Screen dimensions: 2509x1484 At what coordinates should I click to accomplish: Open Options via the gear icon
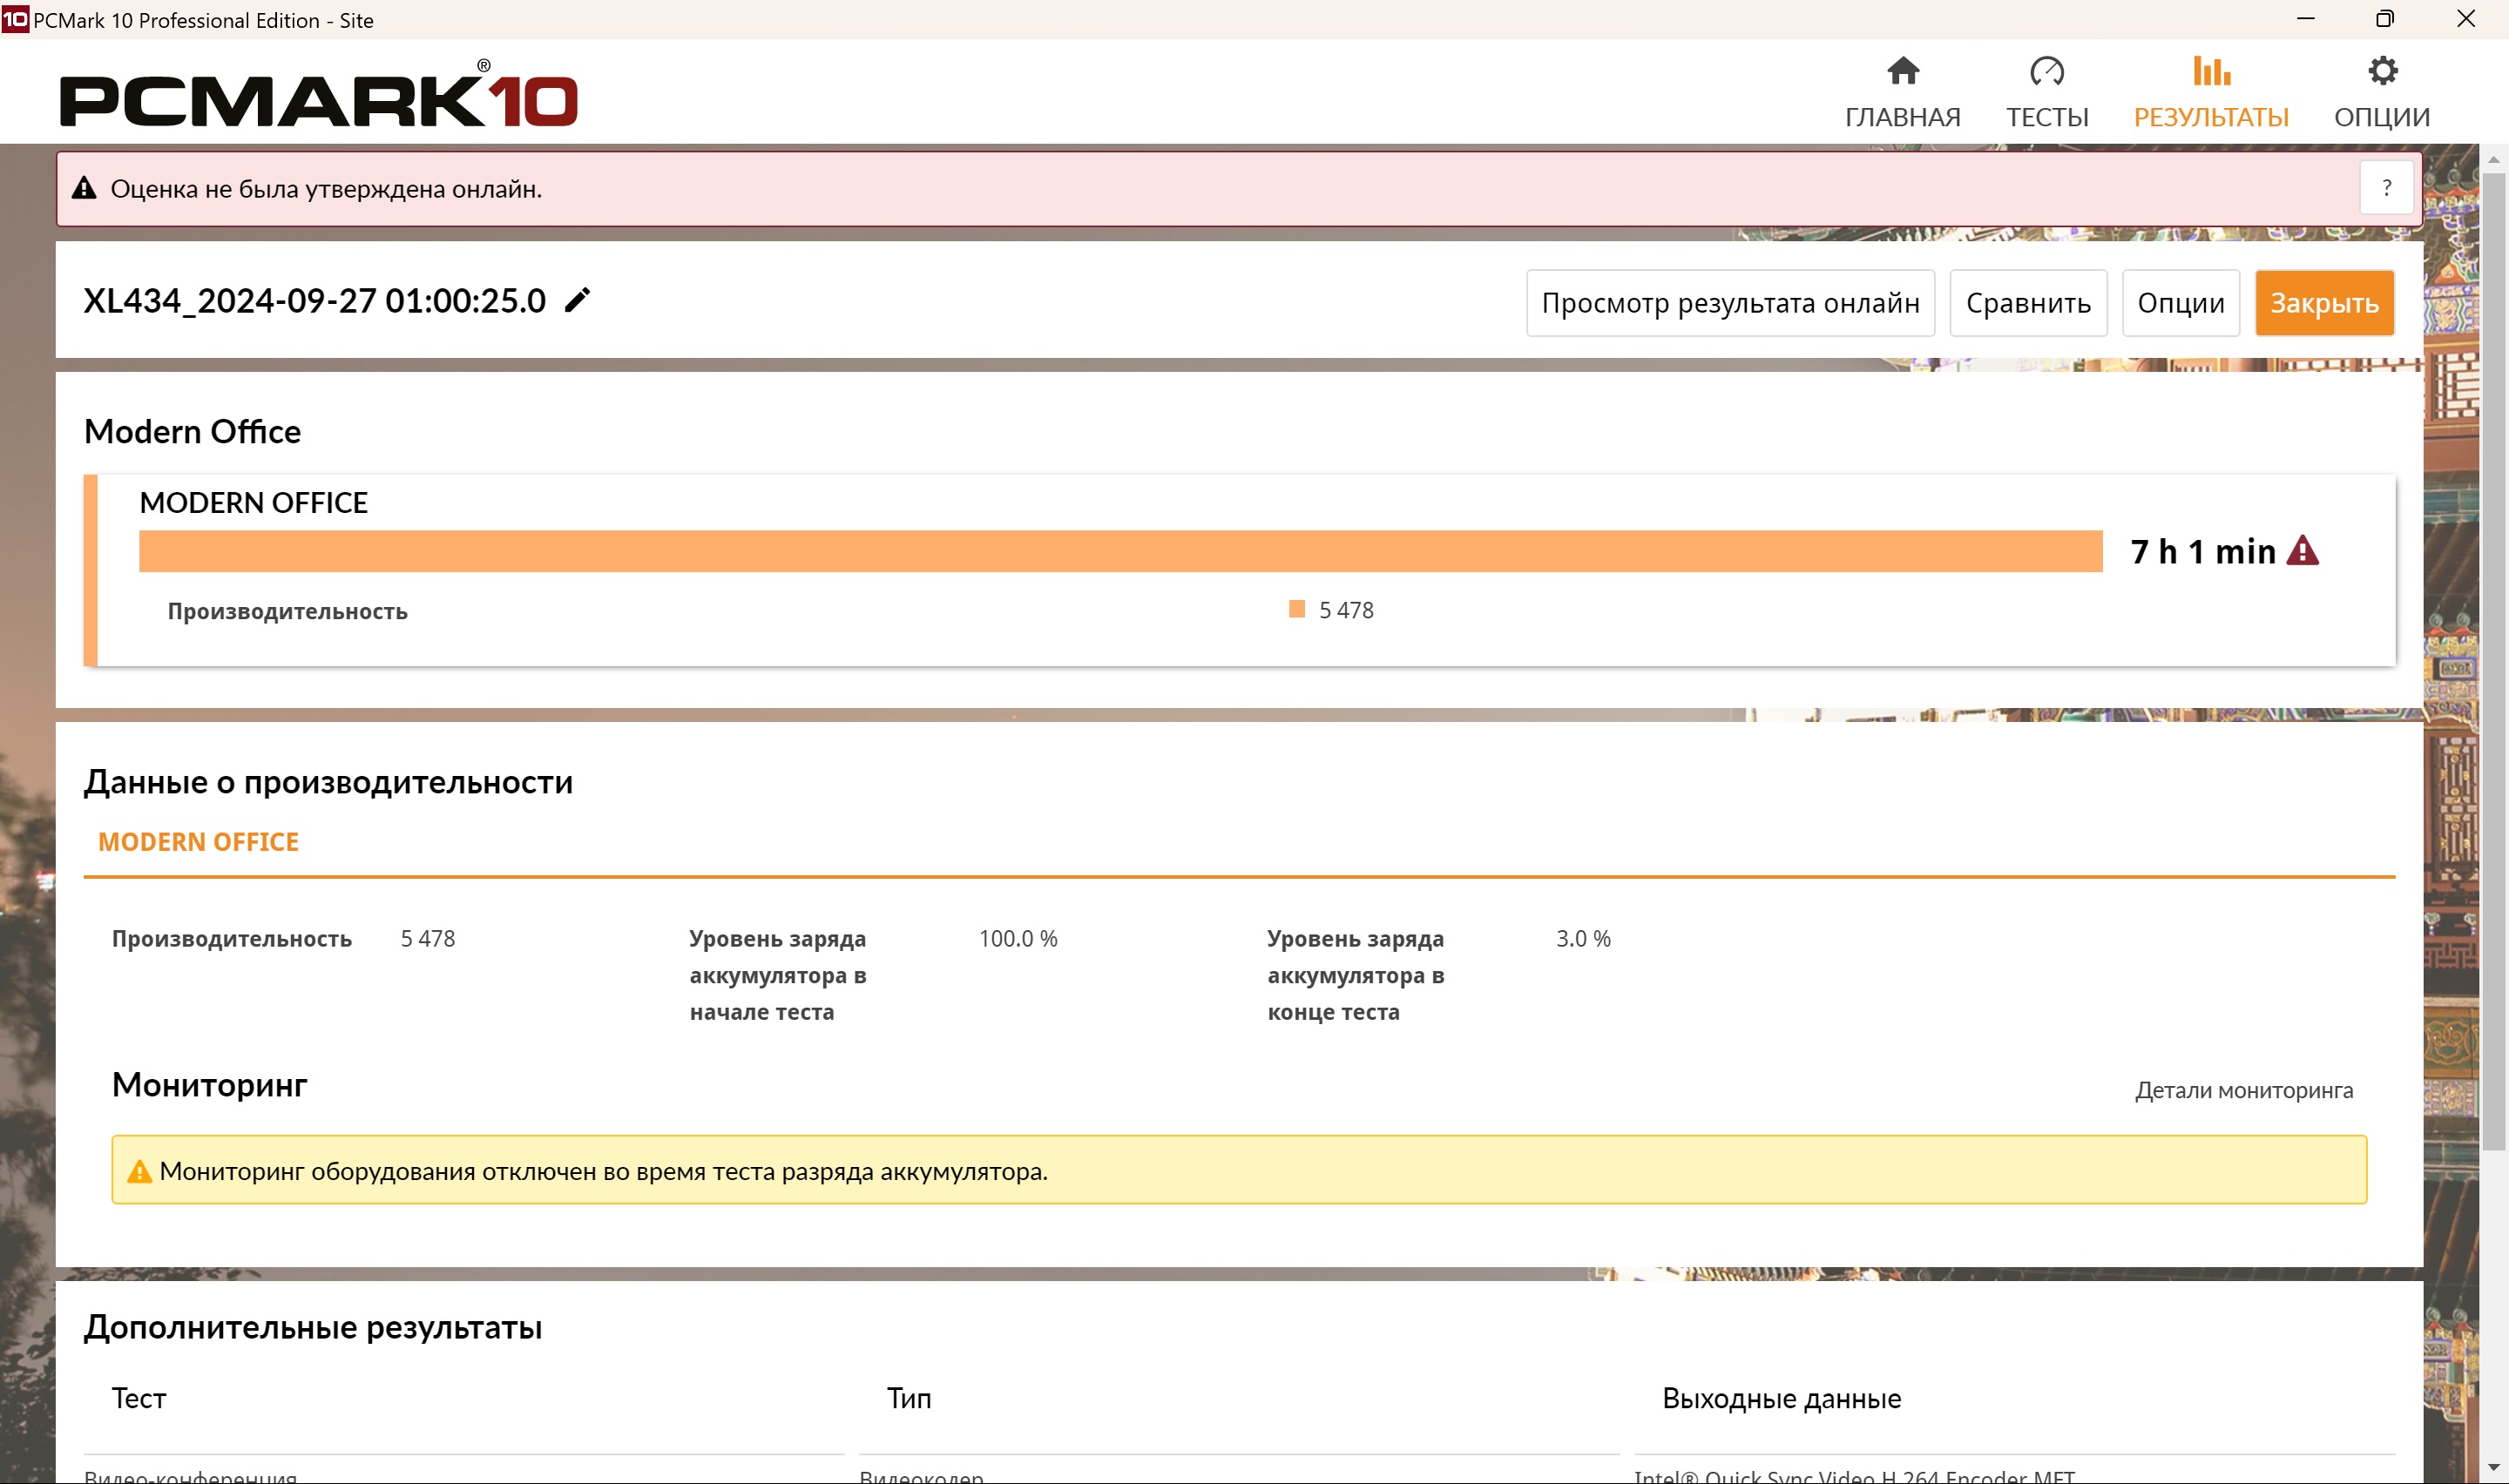[x=2382, y=71]
